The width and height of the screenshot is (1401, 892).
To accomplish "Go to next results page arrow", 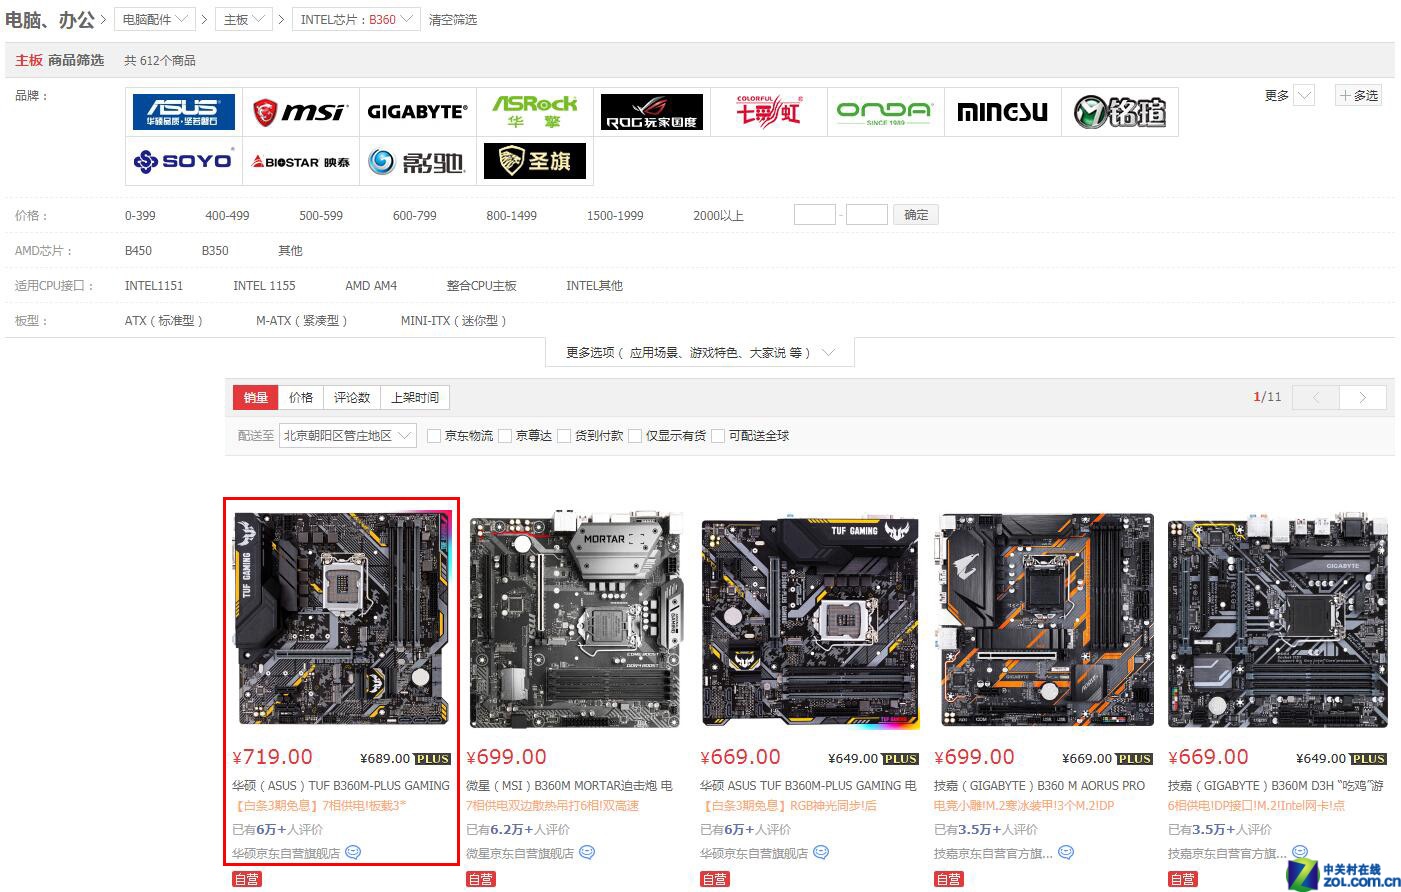I will [1362, 397].
